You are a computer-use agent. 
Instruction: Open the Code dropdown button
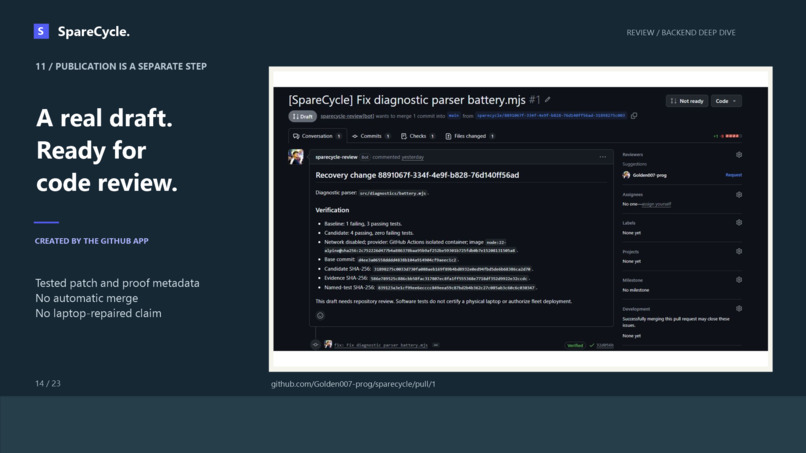tap(726, 101)
